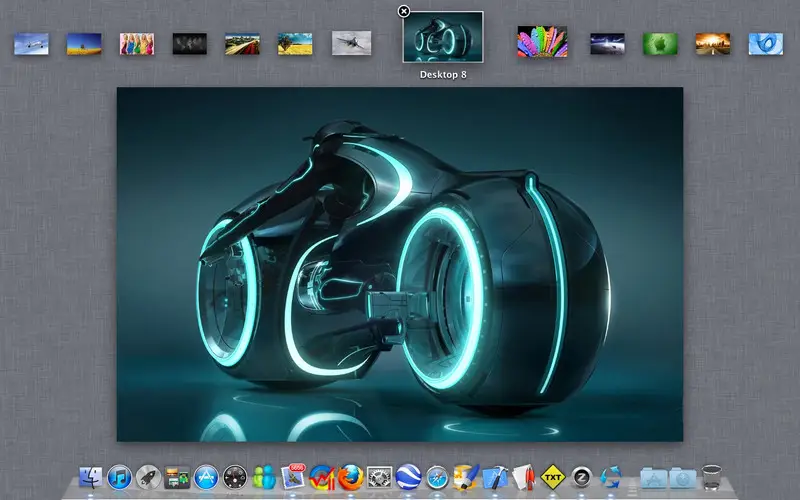The height and width of the screenshot is (500, 800).
Task: Switch to the lone tree field desktop
Action: [x=84, y=44]
